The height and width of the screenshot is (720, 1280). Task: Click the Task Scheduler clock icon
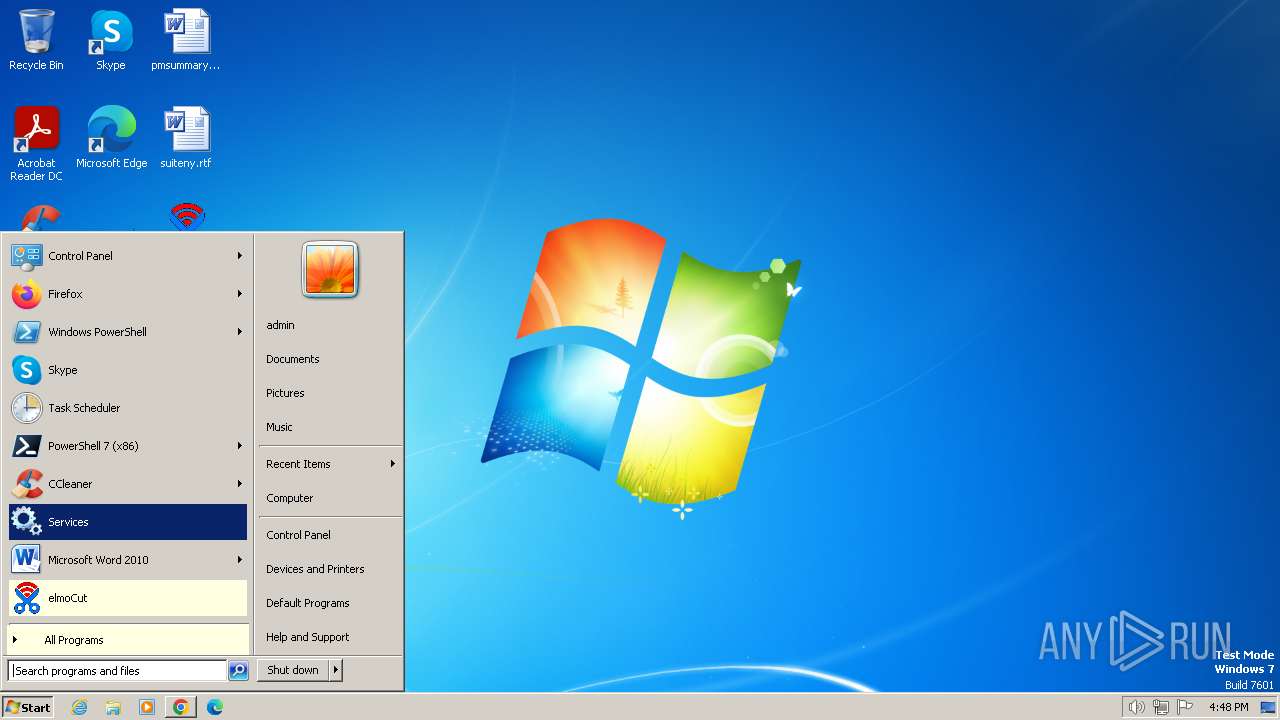[x=26, y=408]
